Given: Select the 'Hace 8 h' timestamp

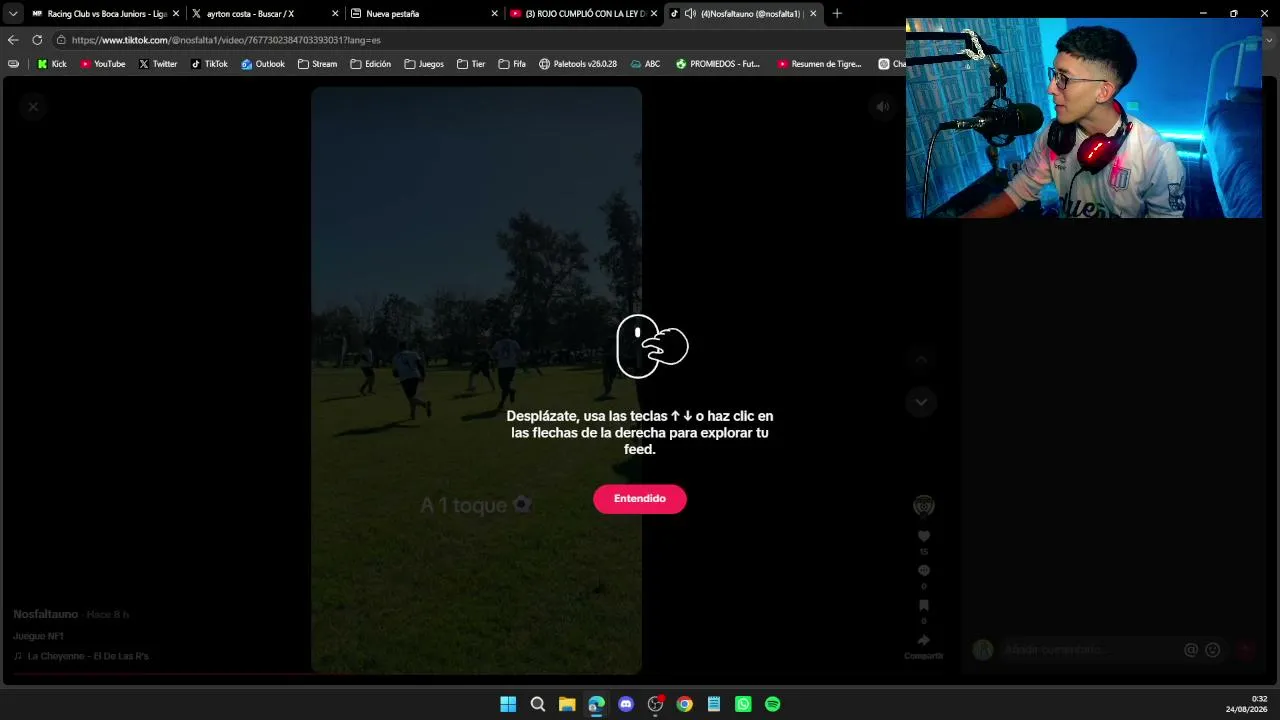Looking at the screenshot, I should 108,614.
